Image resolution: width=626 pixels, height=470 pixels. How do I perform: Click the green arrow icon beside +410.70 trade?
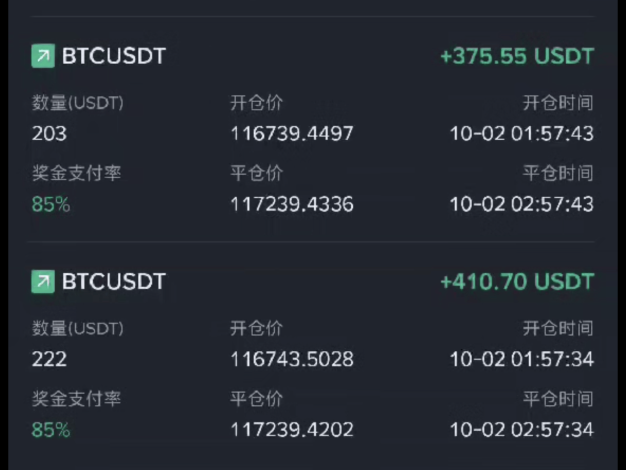(43, 282)
